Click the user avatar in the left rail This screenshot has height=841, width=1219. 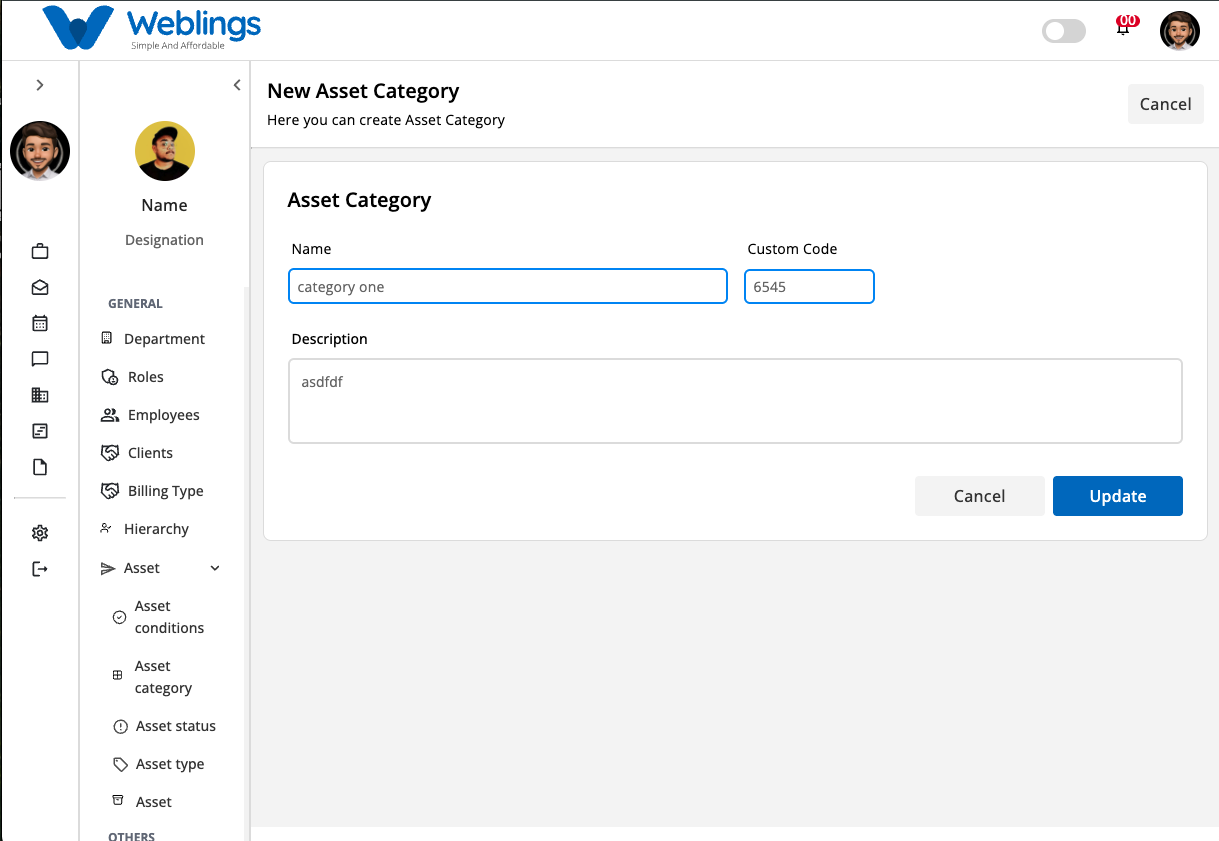point(40,151)
